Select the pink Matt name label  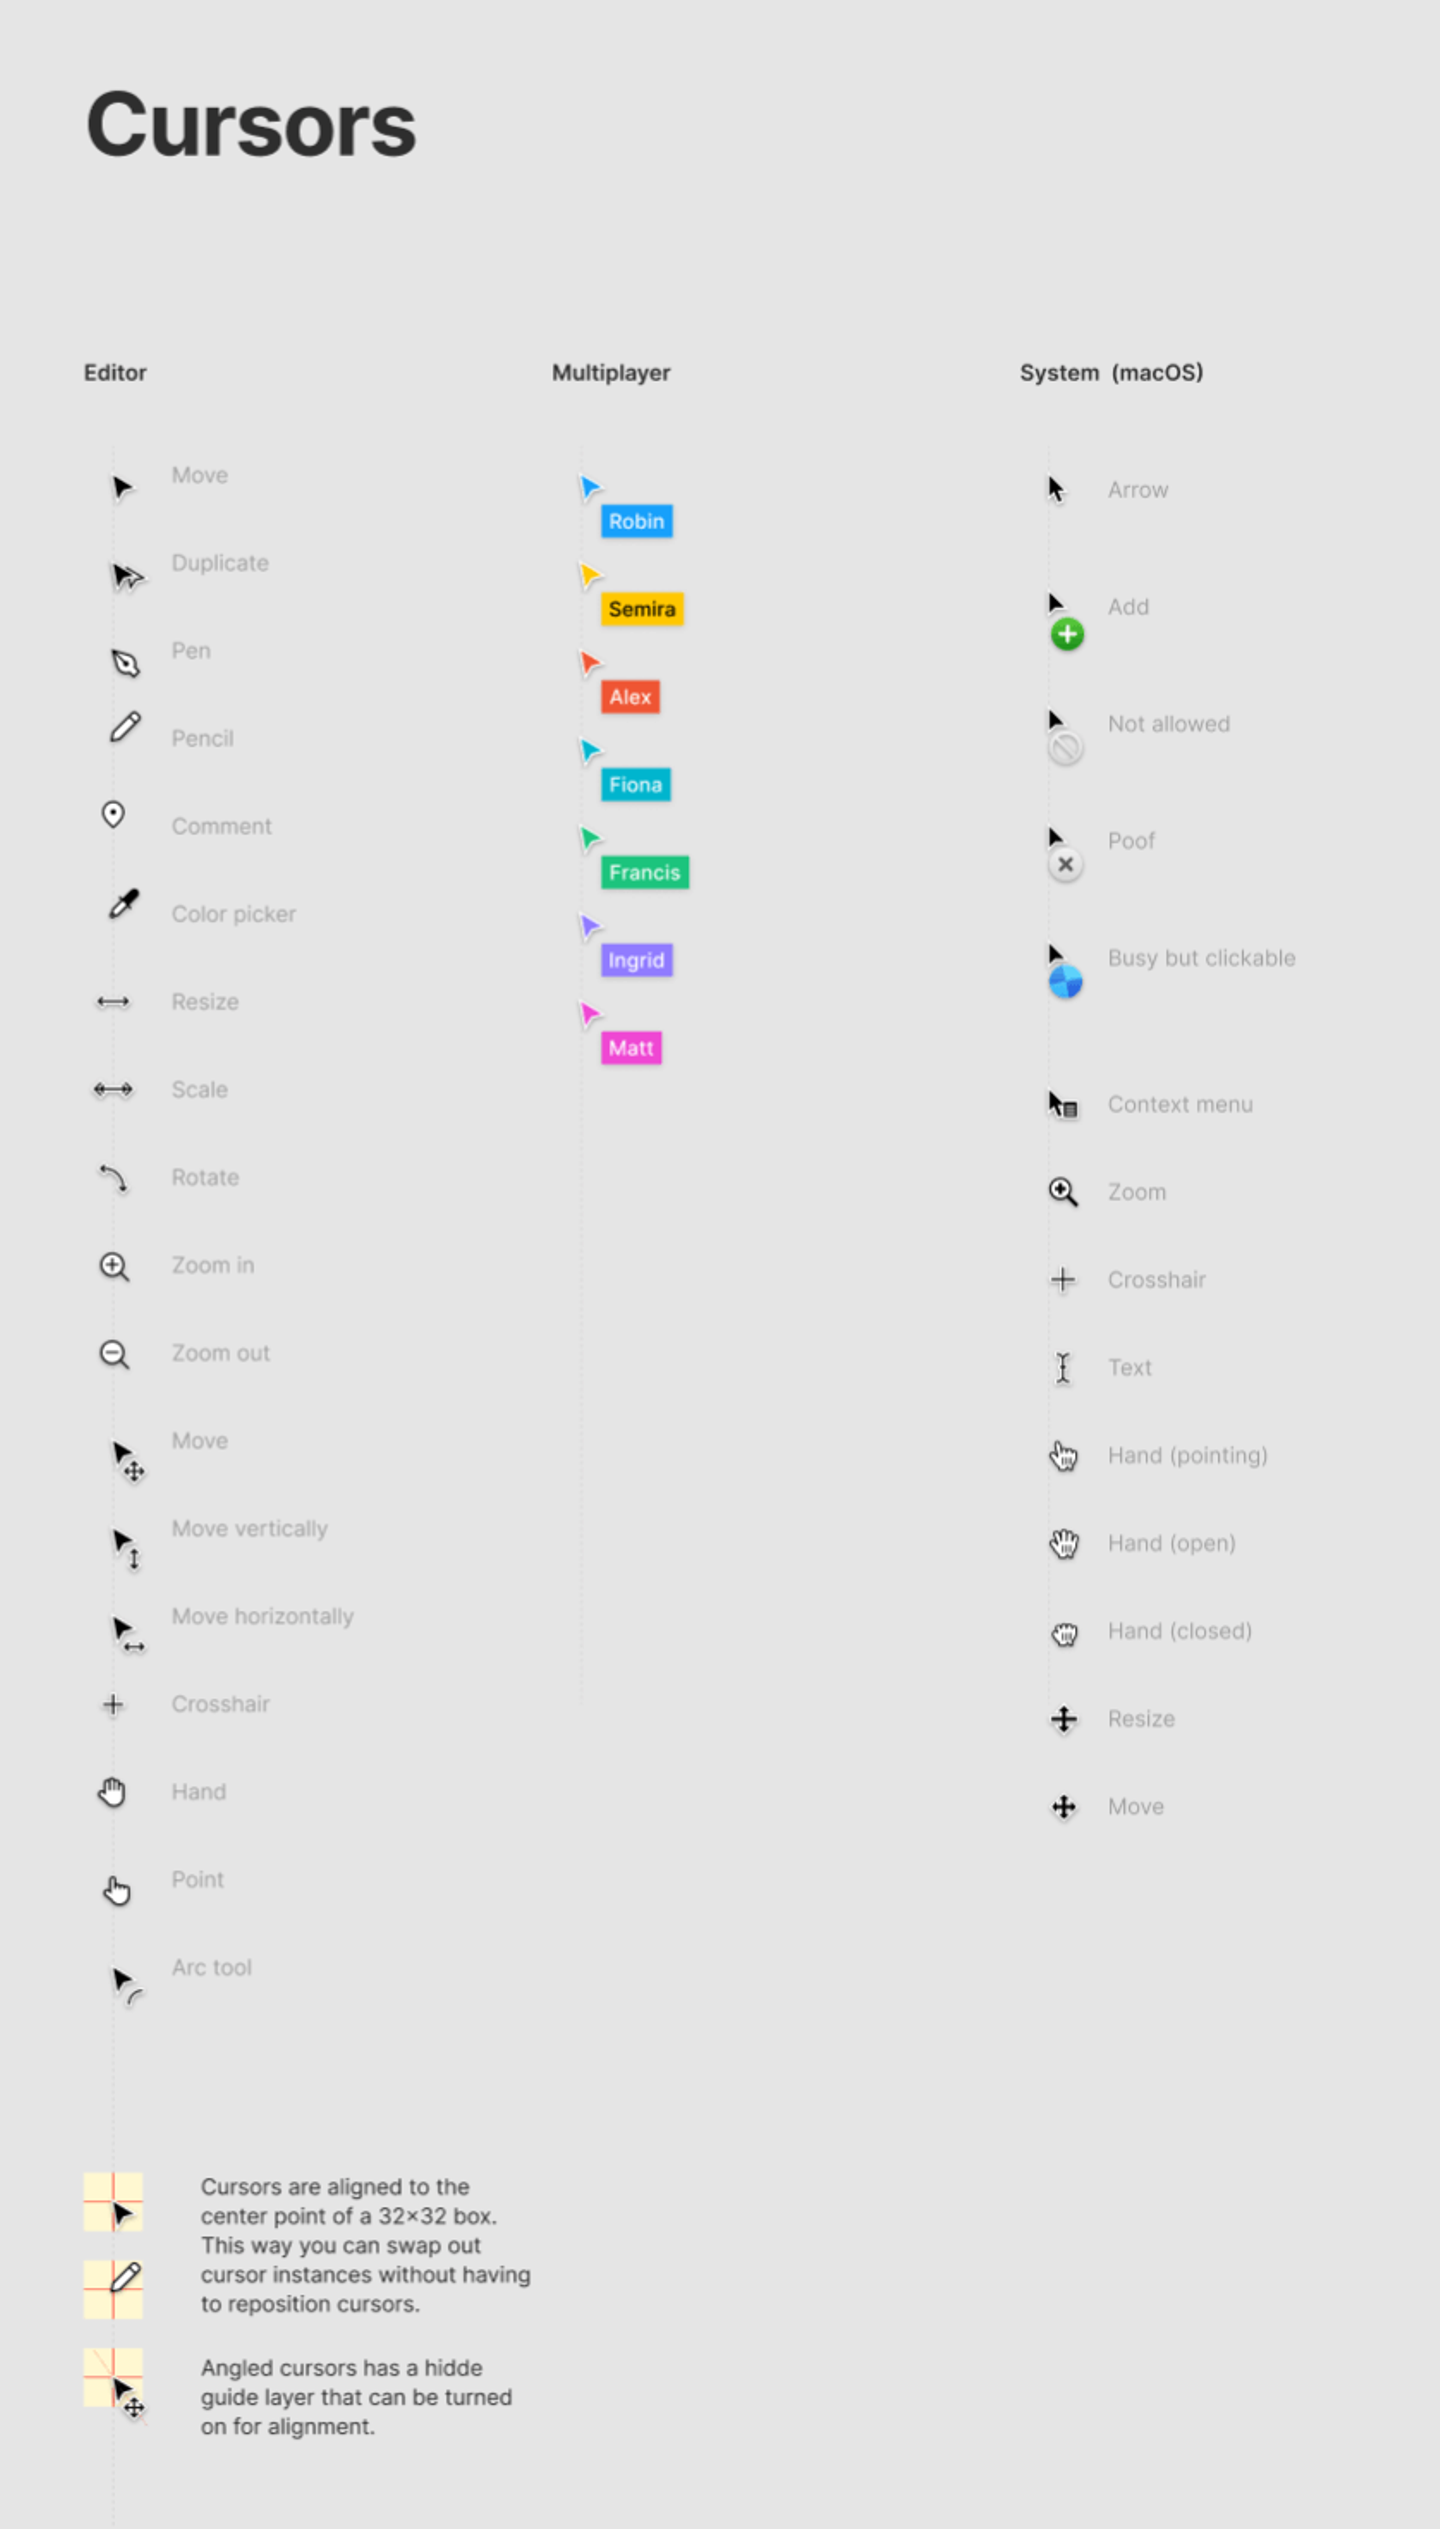pyautogui.click(x=631, y=1048)
